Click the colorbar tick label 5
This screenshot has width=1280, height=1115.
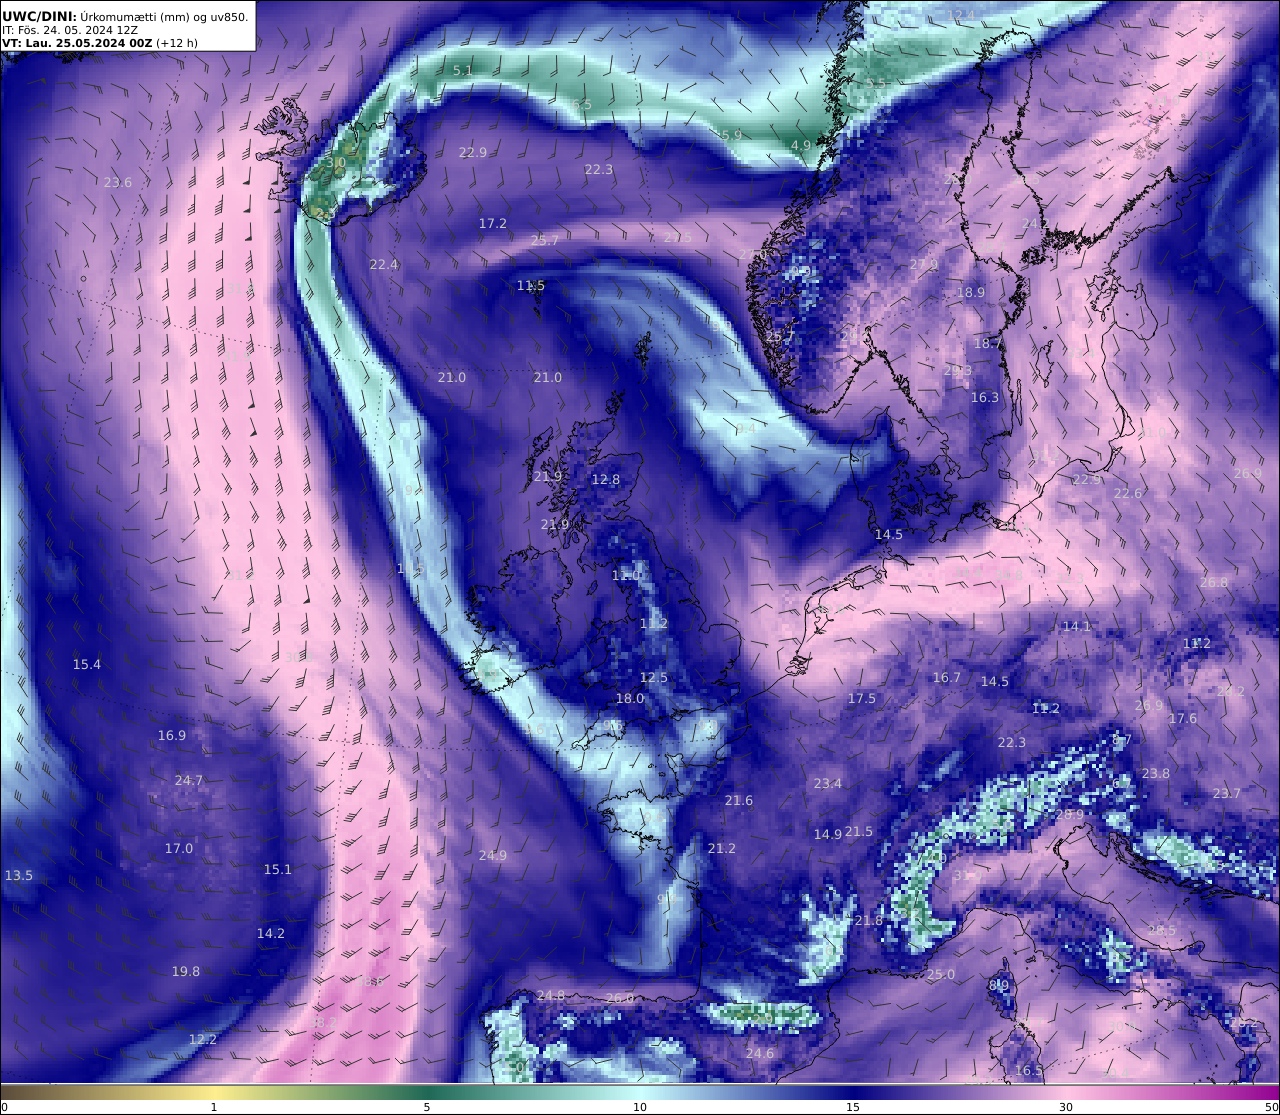(427, 1107)
